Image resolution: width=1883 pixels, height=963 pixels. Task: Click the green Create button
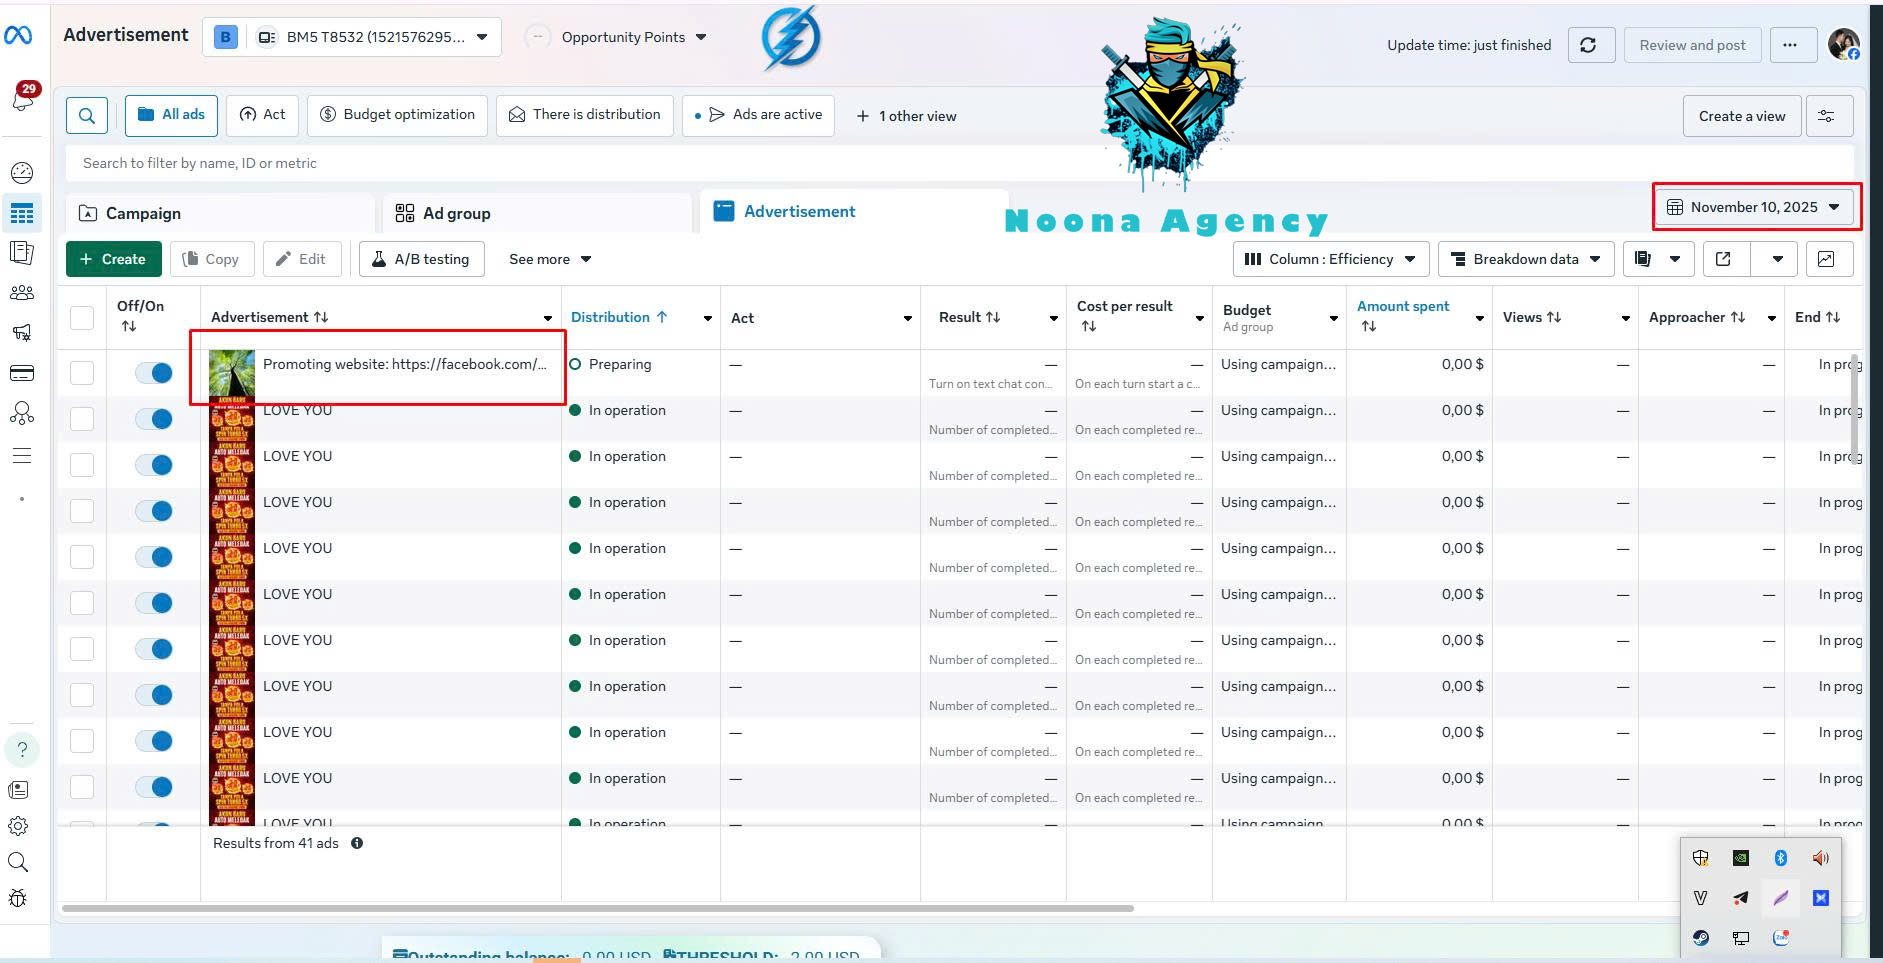[113, 259]
